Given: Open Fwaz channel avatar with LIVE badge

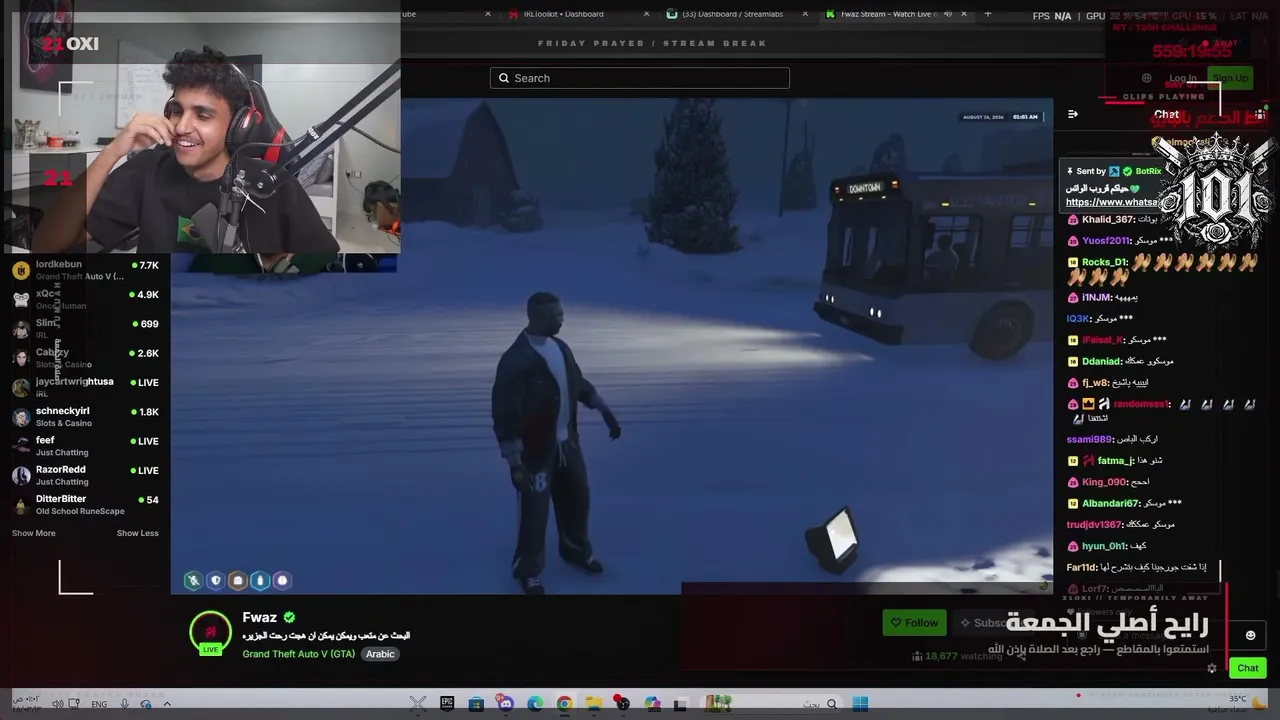Looking at the screenshot, I should (x=211, y=633).
